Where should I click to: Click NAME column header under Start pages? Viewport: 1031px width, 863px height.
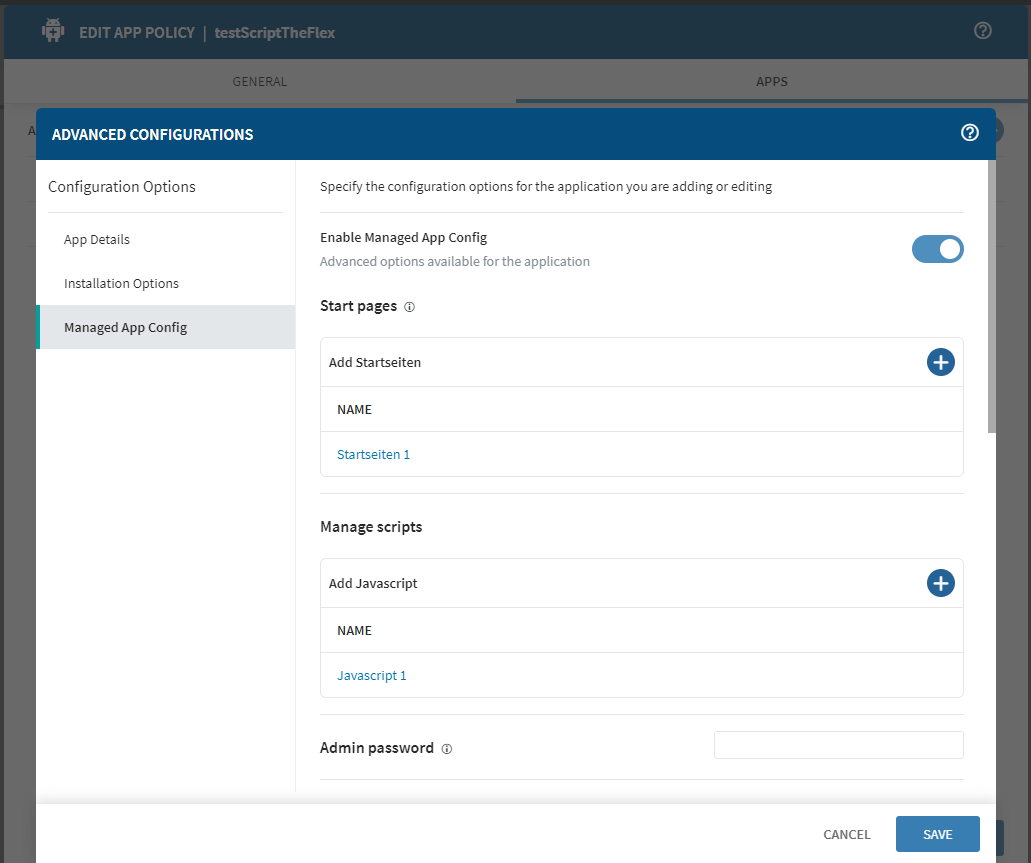coord(354,410)
